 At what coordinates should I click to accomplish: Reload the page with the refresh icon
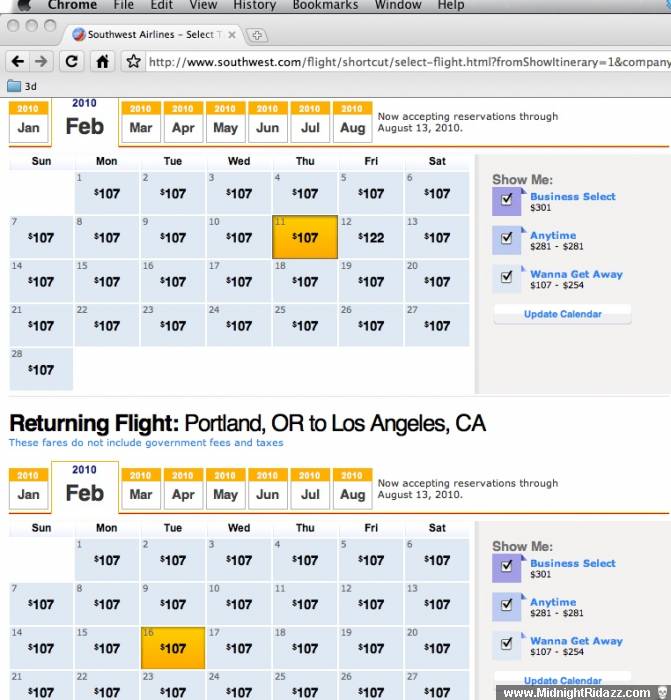point(71,61)
